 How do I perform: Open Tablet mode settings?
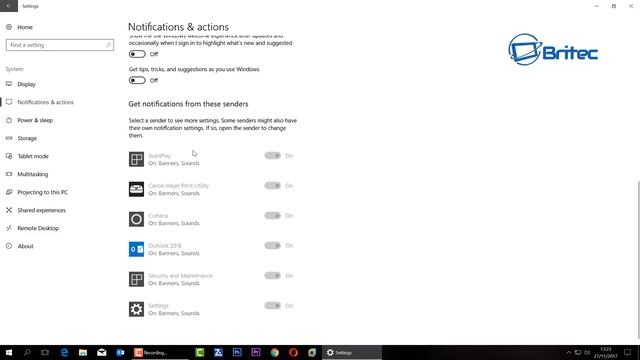pyautogui.click(x=33, y=156)
